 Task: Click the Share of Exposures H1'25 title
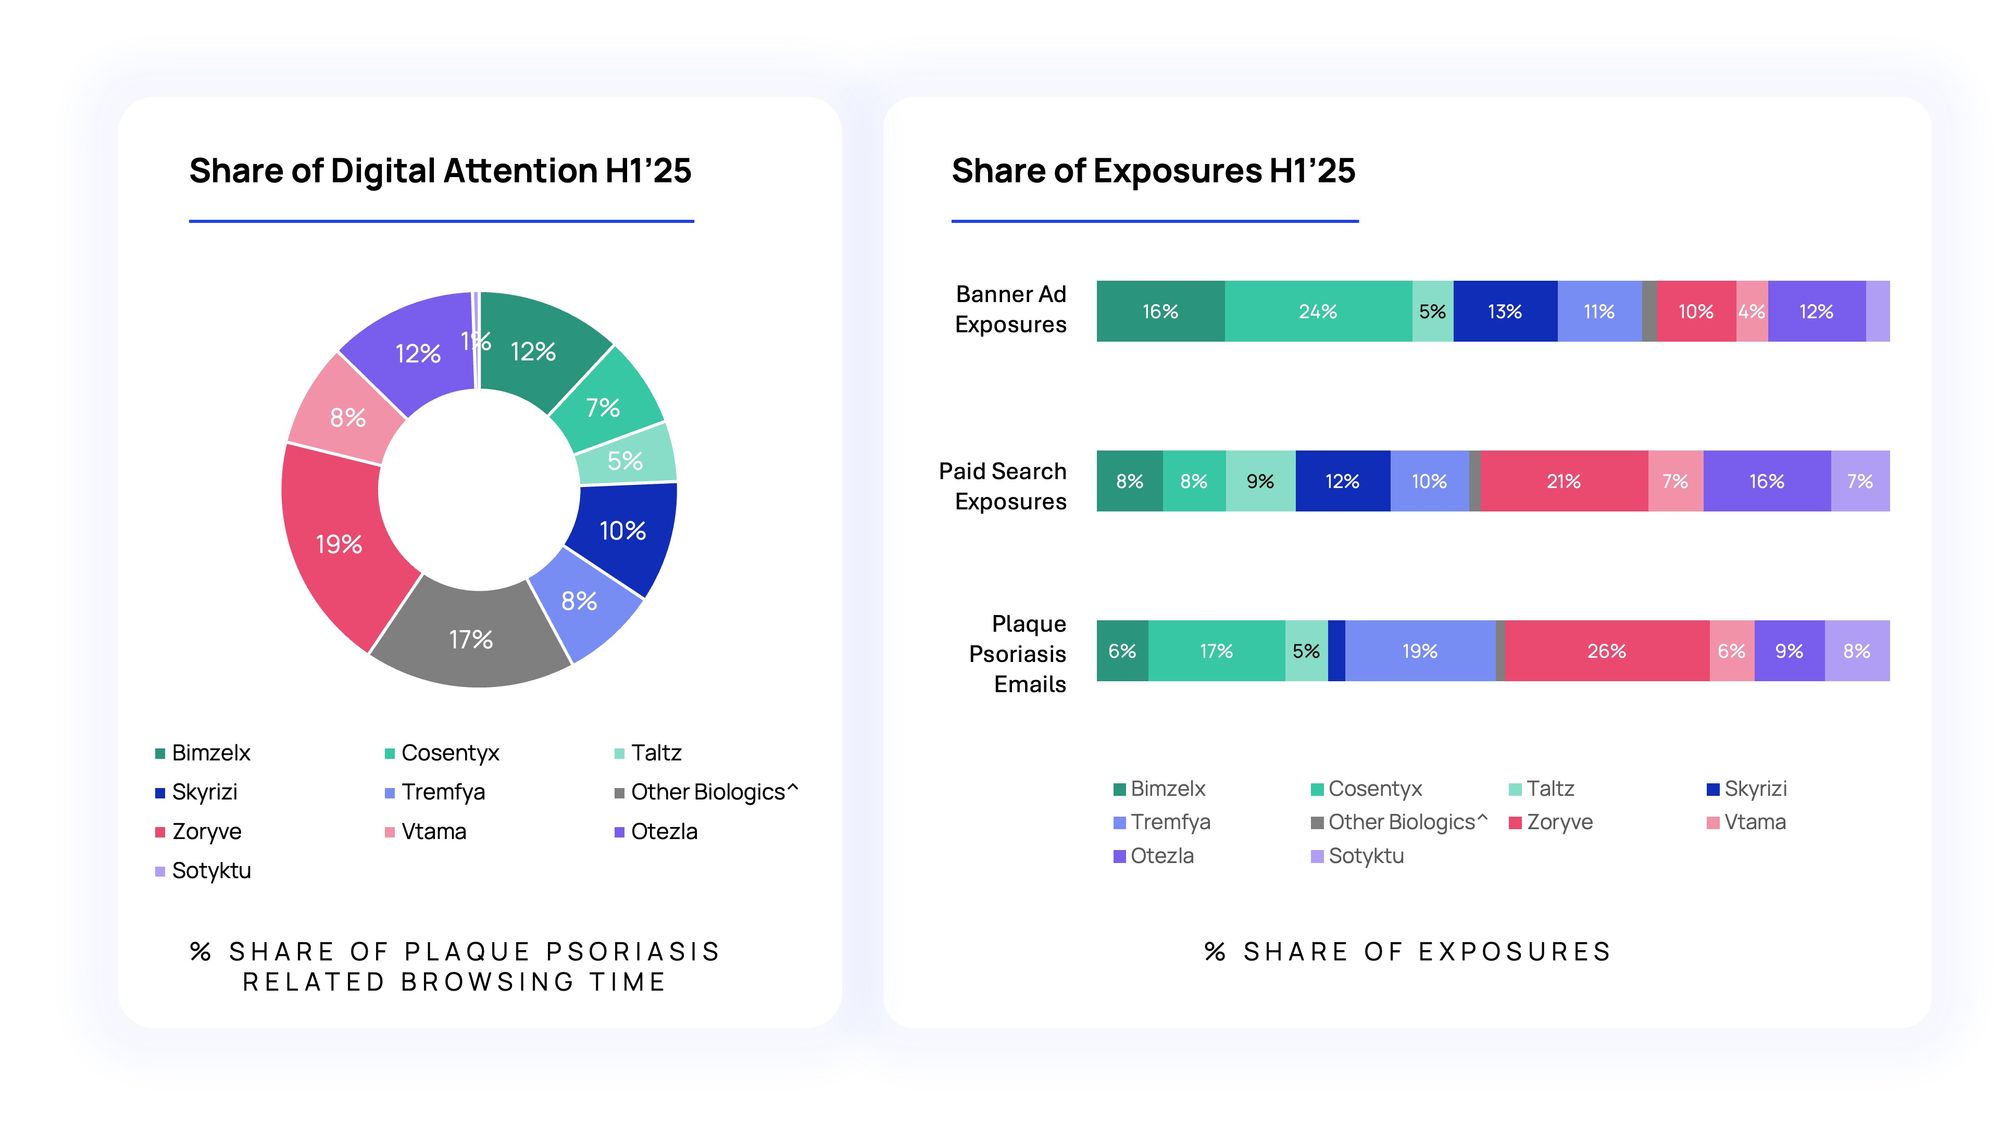[x=1153, y=171]
